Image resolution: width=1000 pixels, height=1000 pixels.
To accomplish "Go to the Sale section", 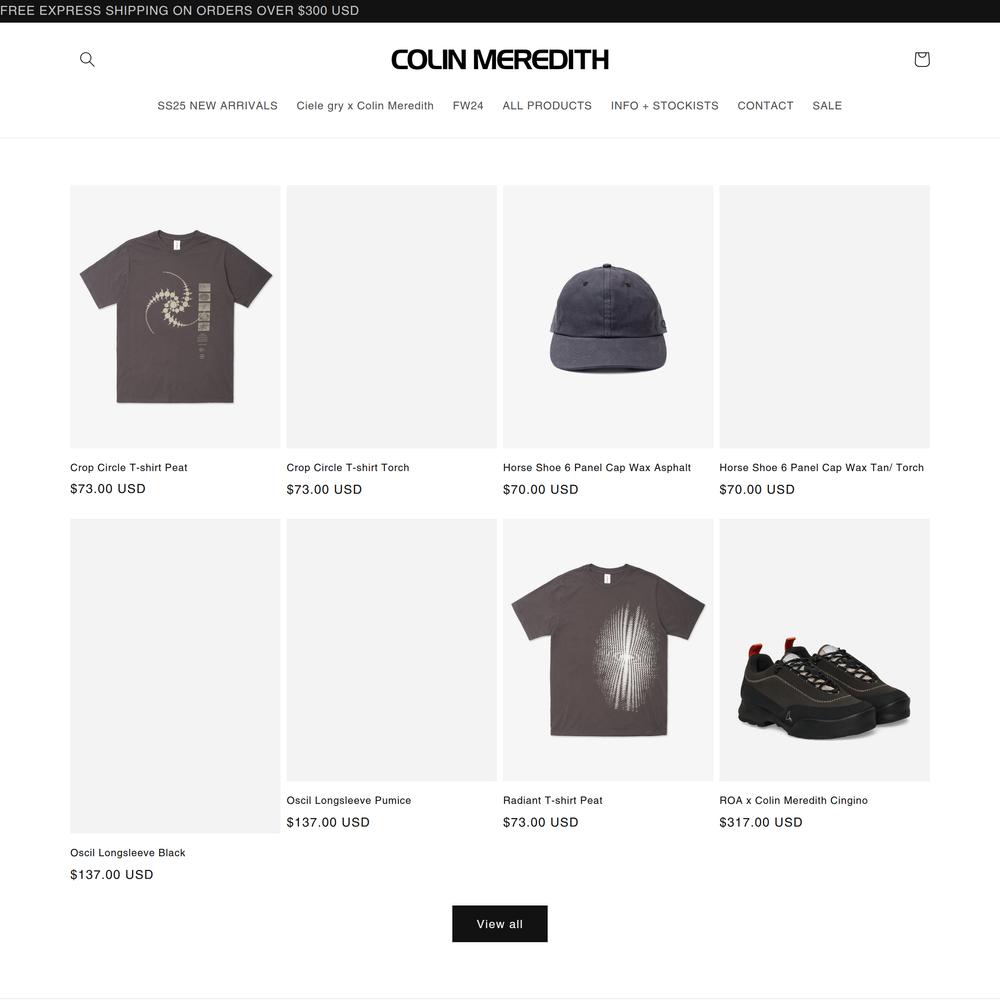I will tap(827, 106).
